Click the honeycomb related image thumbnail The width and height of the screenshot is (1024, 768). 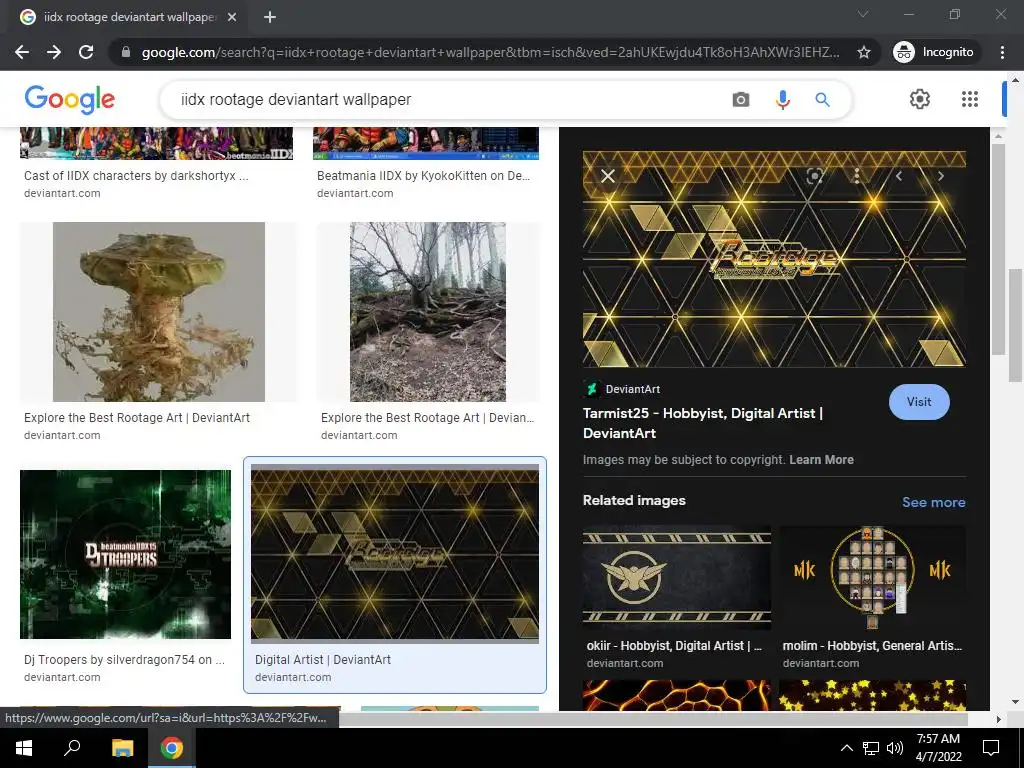point(677,696)
